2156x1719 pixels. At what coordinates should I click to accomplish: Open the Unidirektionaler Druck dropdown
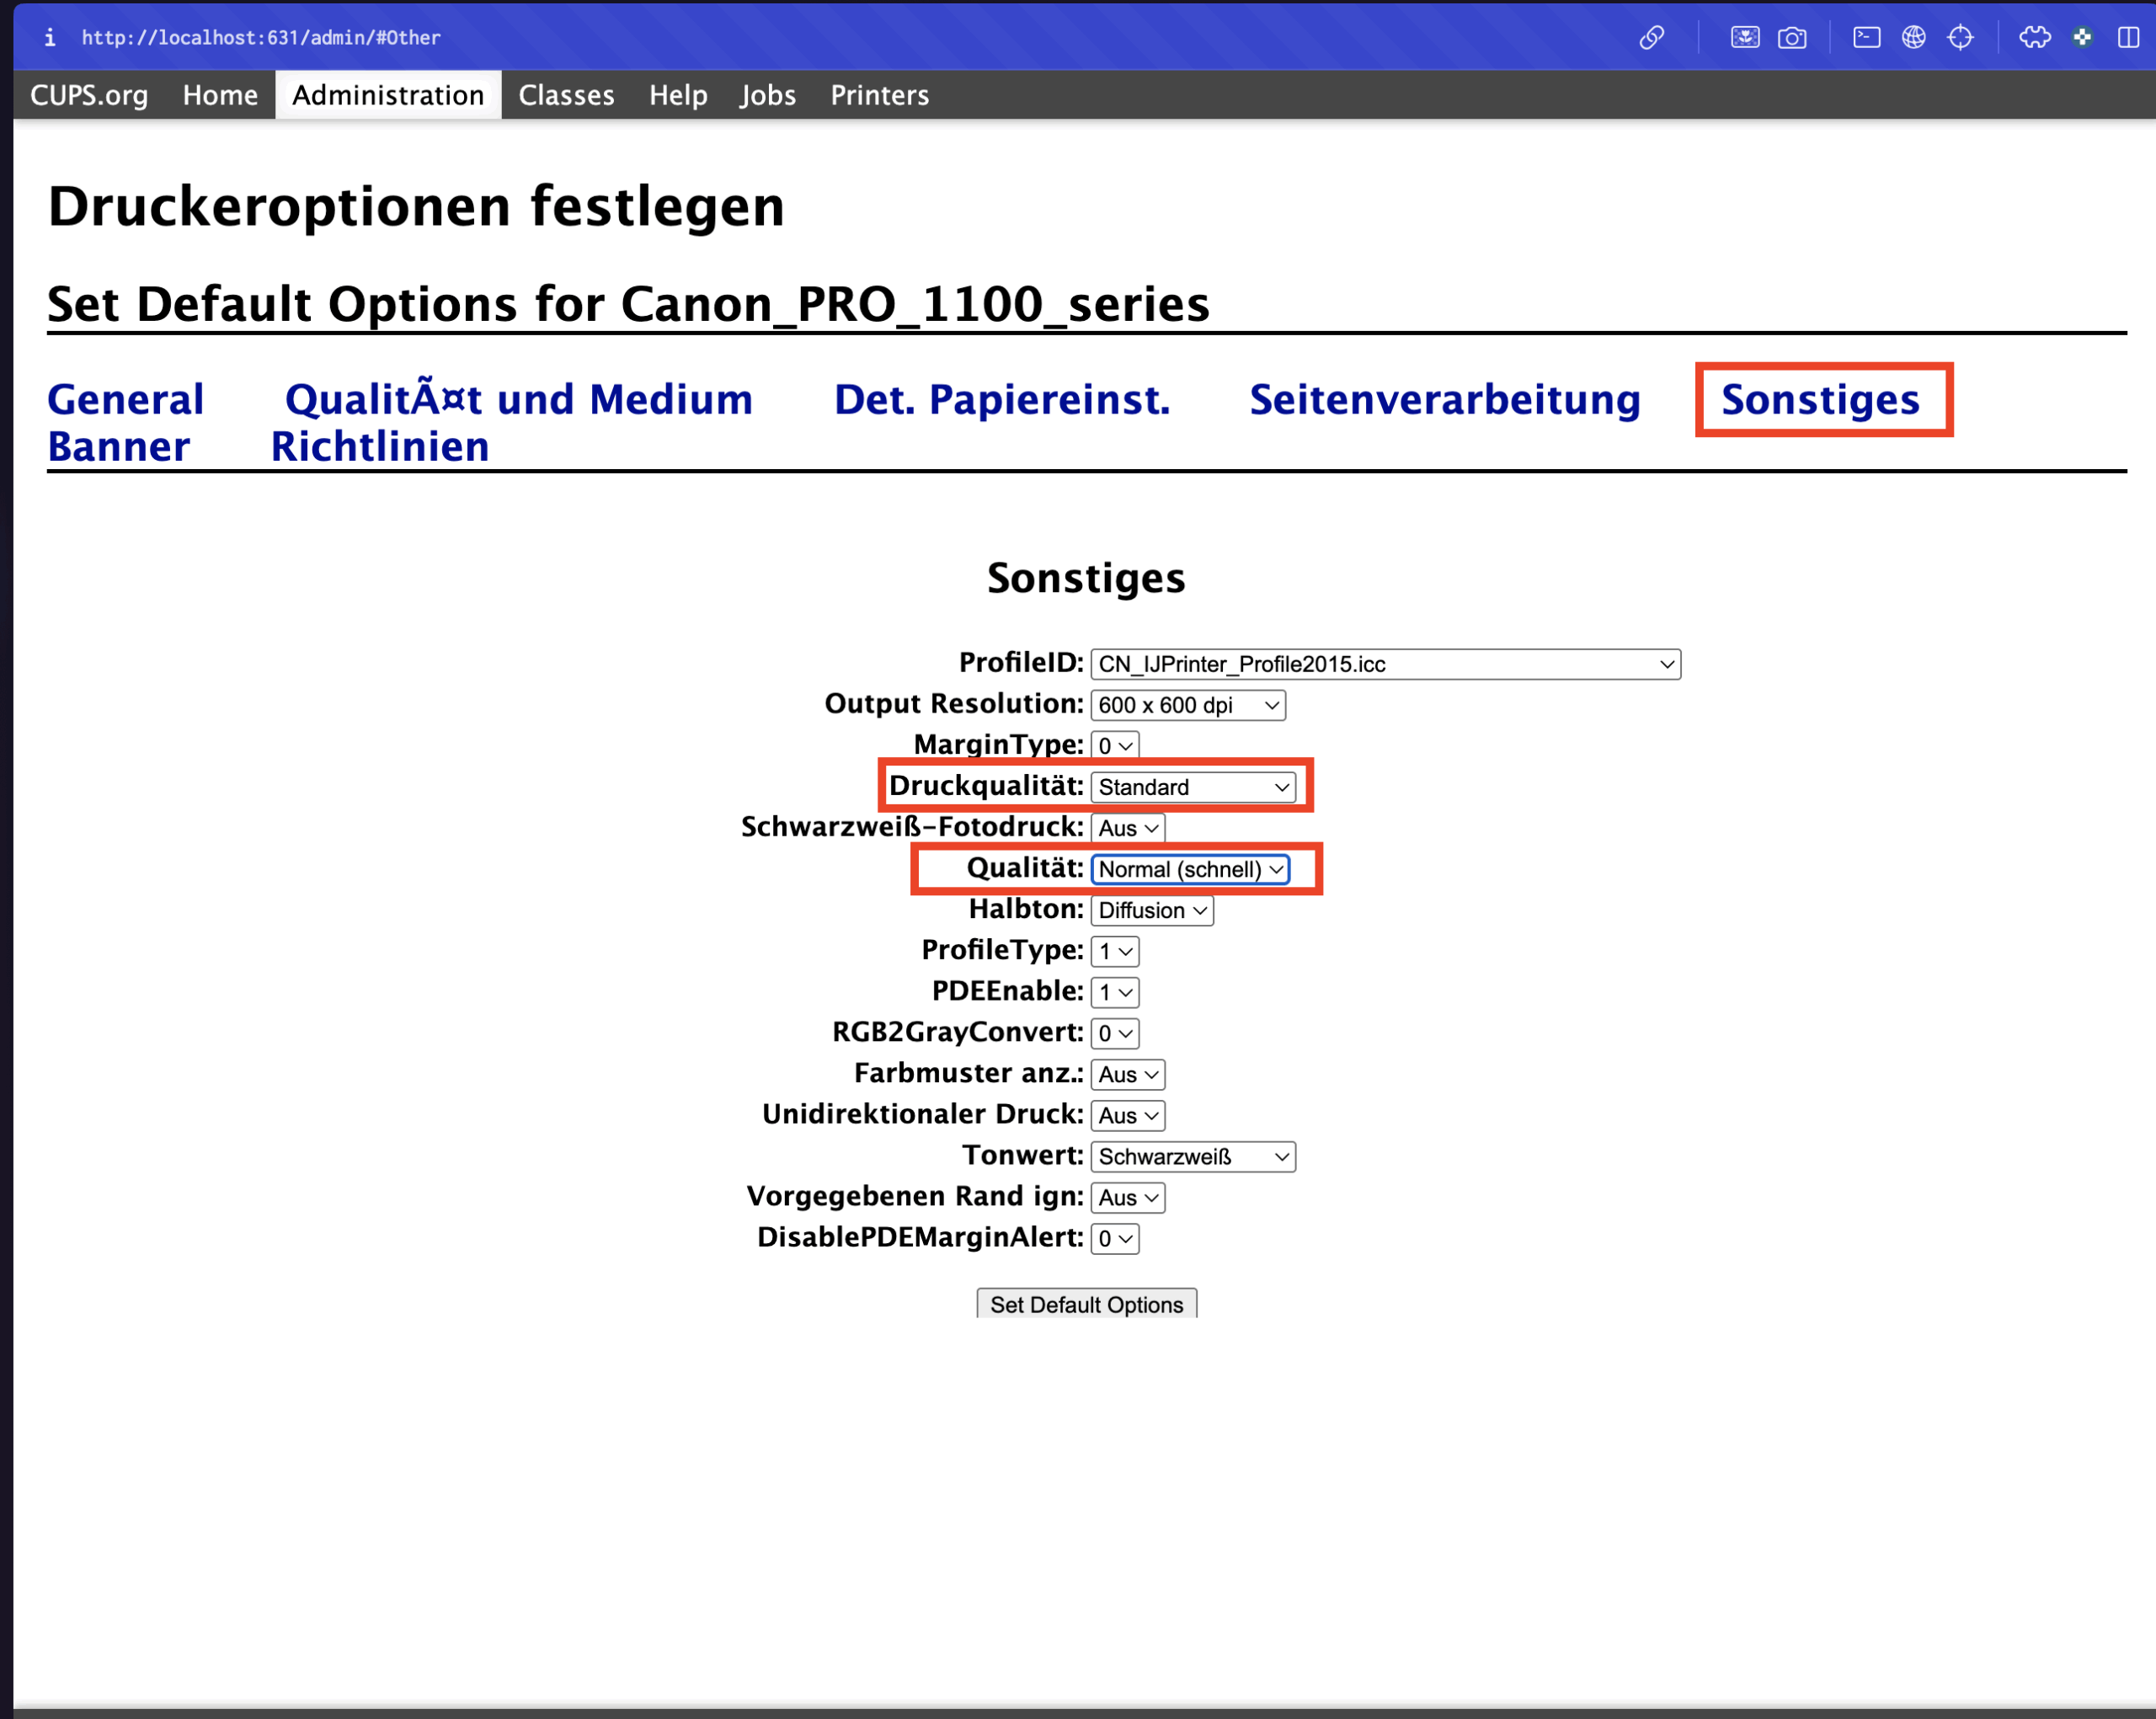(1127, 1115)
